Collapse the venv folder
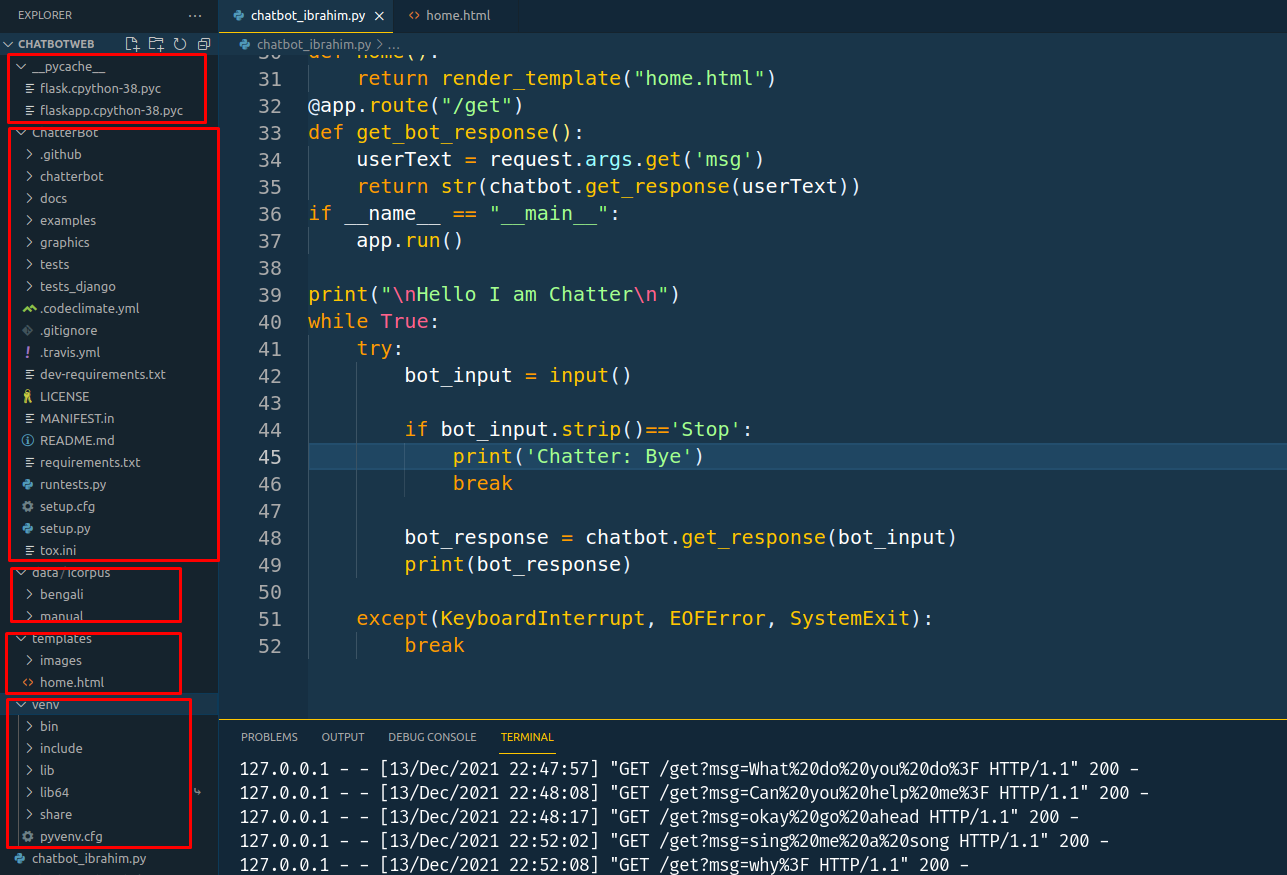 (x=20, y=704)
